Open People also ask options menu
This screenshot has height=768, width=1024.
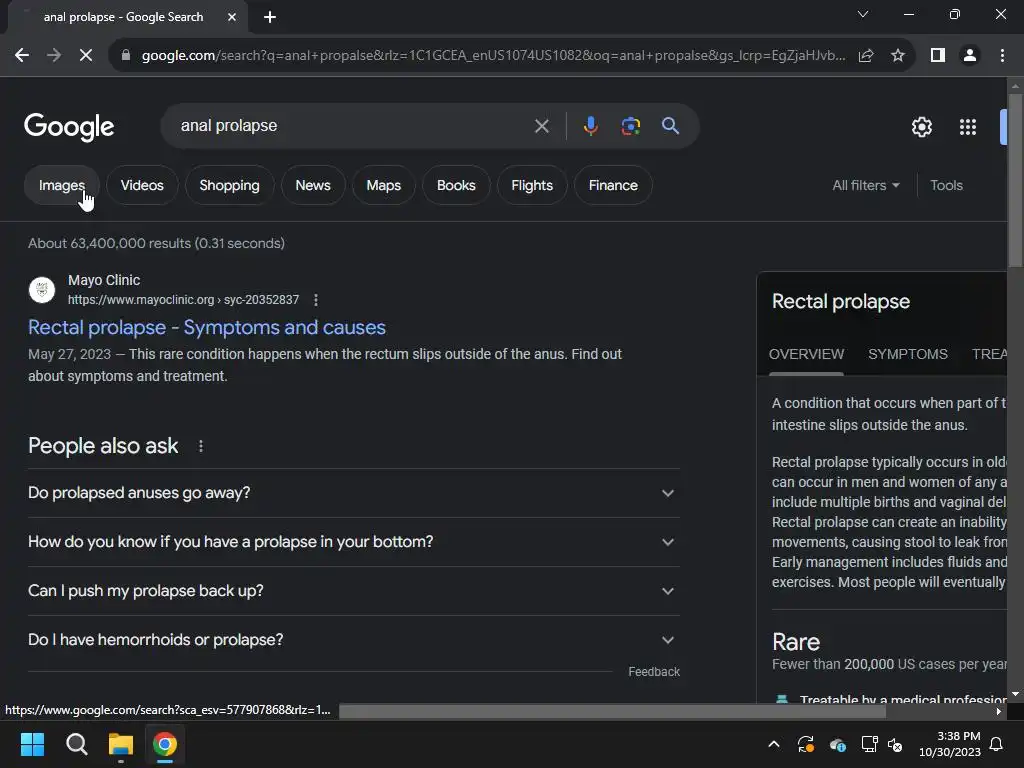(200, 446)
